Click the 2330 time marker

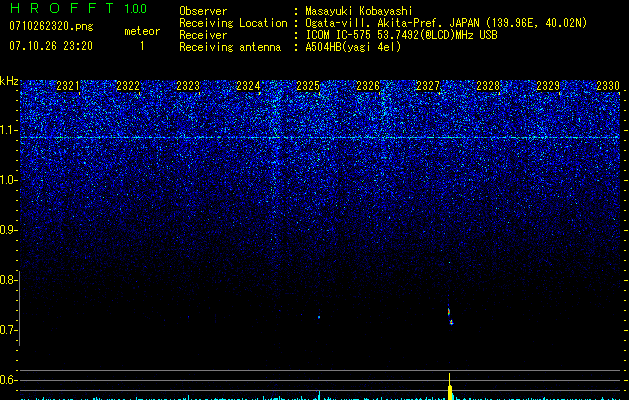608,86
